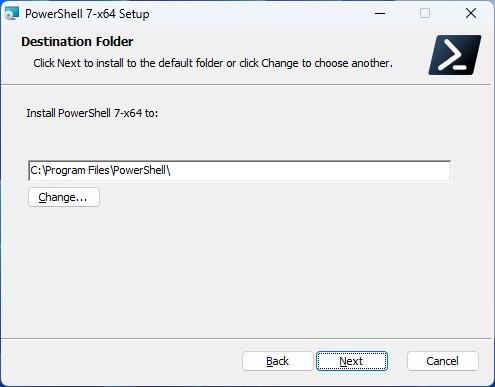
Task: Cancel the PowerShell installation
Action: [x=443, y=361]
